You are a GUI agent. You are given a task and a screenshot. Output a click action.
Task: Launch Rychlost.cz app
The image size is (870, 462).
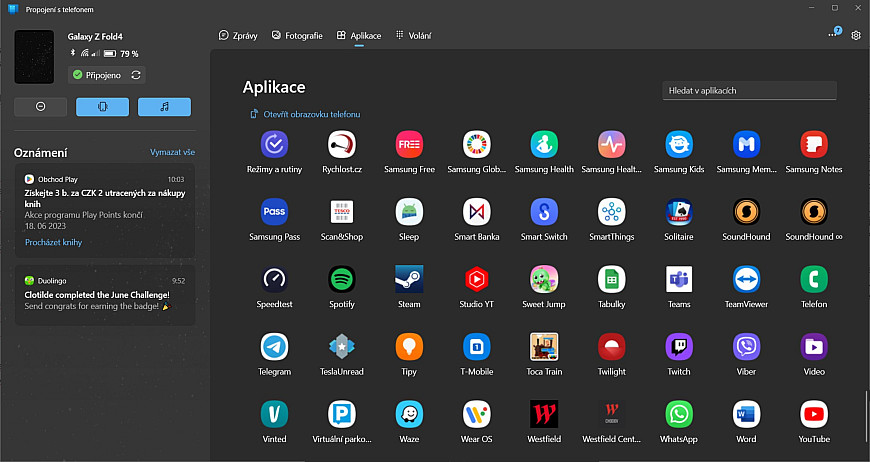point(342,145)
